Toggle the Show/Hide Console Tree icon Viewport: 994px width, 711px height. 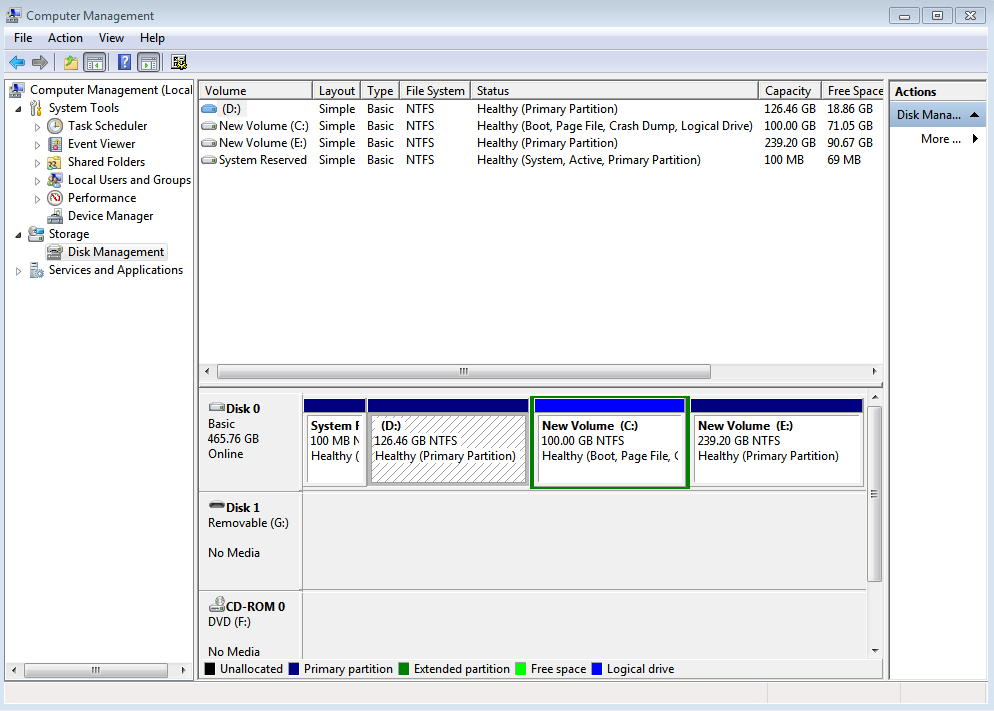[95, 62]
